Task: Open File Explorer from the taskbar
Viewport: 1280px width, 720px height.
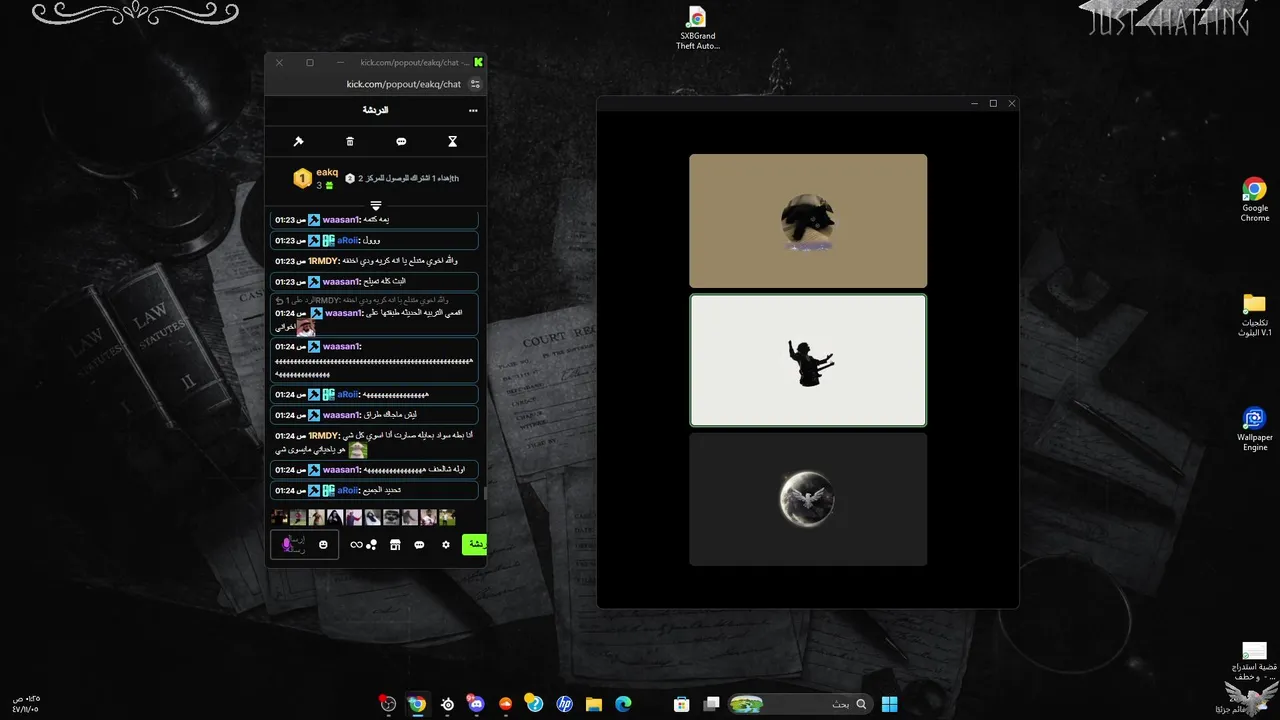Action: 594,704
